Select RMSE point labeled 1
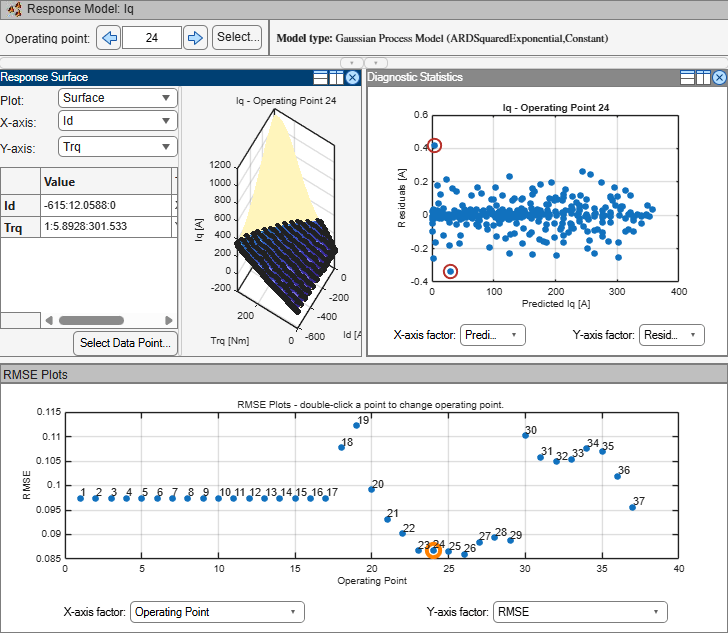This screenshot has height=633, width=728. 81,498
